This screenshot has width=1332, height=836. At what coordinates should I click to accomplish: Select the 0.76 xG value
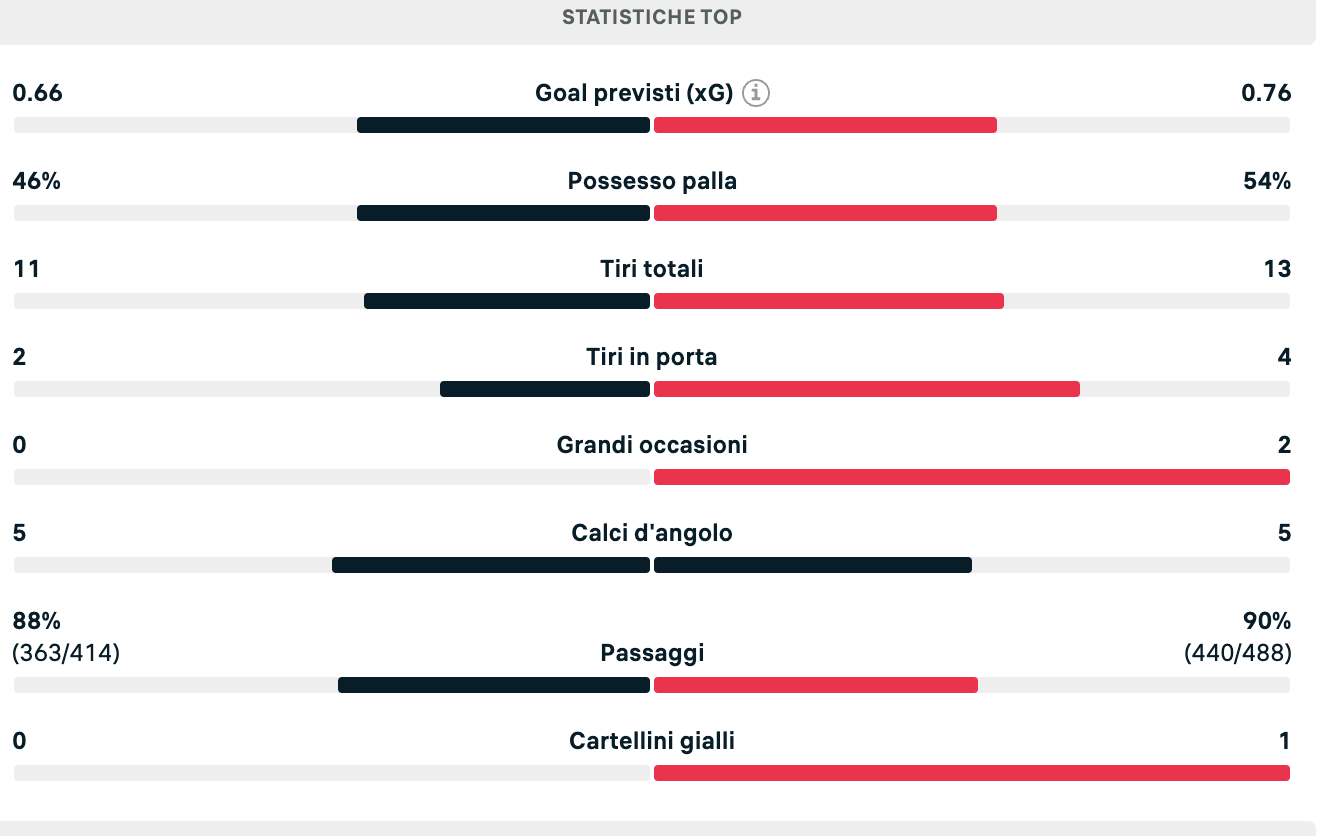(x=1266, y=93)
